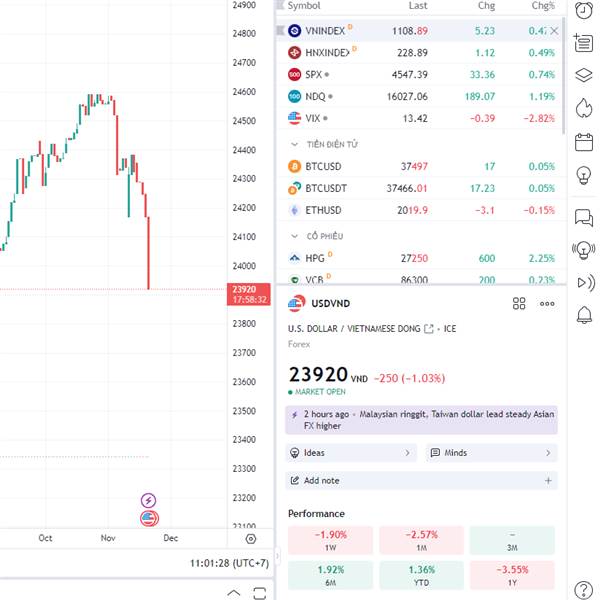Viewport: 600px width, 600px height.
Task: Open the Calendar icon in sidebar
Action: (x=584, y=142)
